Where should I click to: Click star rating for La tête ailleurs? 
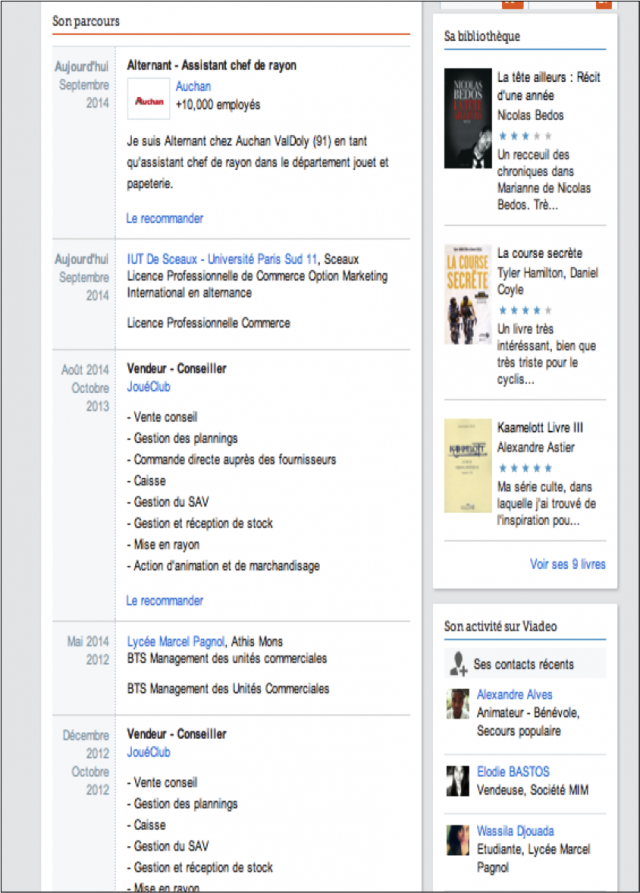(524, 135)
